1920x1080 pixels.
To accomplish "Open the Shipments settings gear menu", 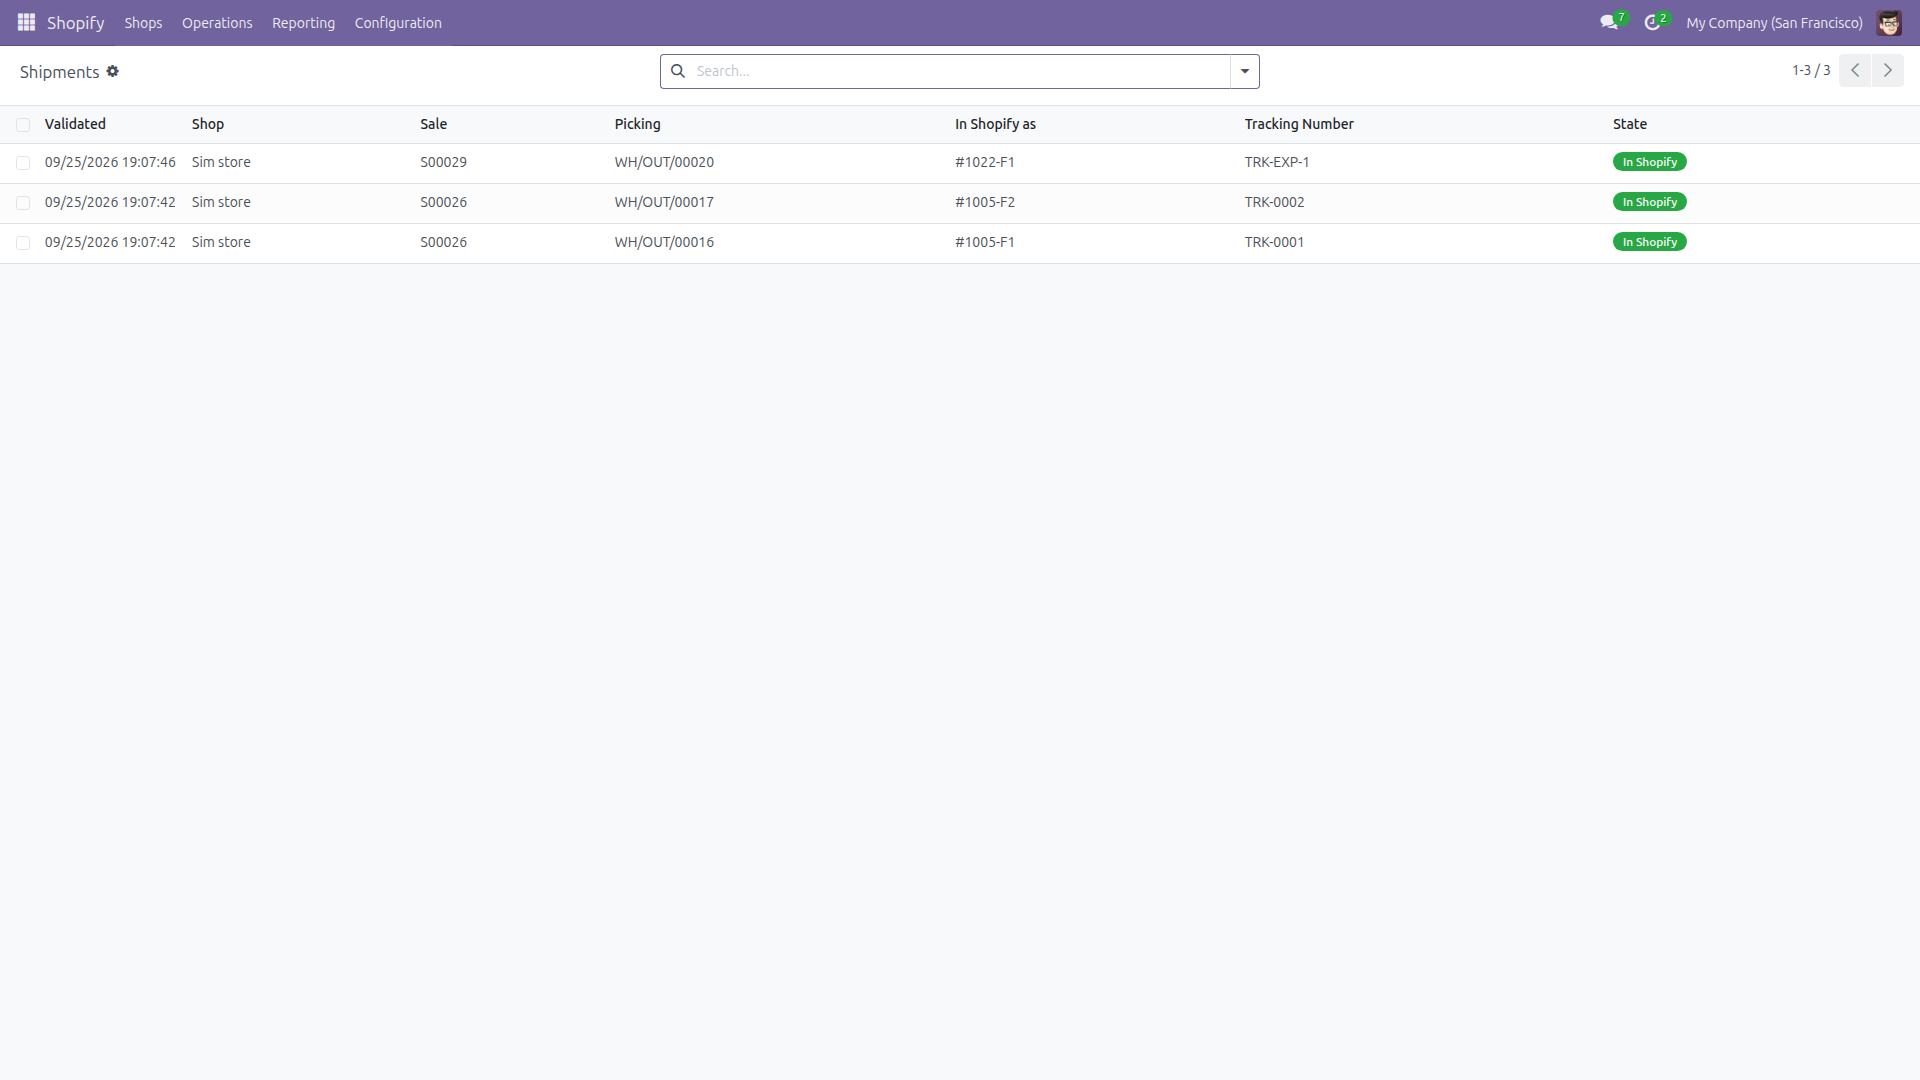I will point(113,71).
